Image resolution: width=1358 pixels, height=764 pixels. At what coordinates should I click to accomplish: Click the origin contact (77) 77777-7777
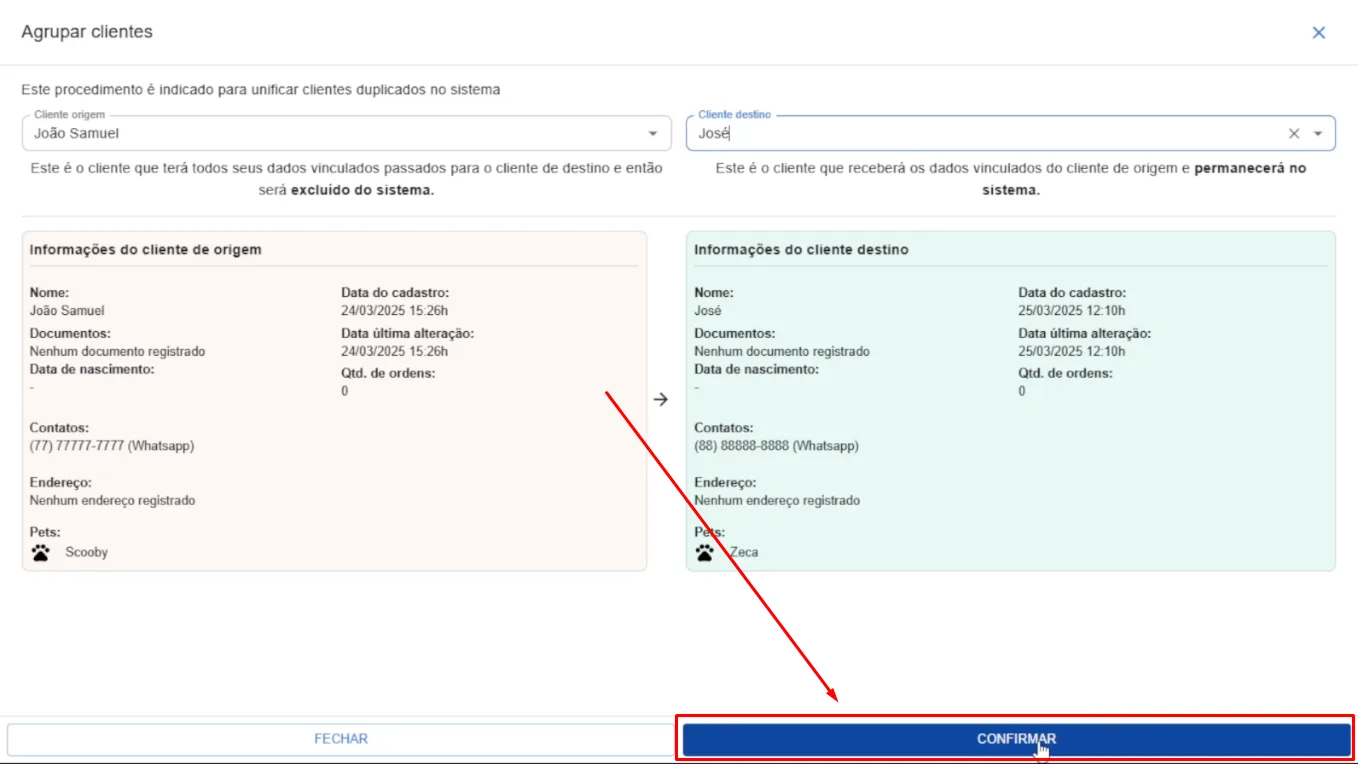112,446
